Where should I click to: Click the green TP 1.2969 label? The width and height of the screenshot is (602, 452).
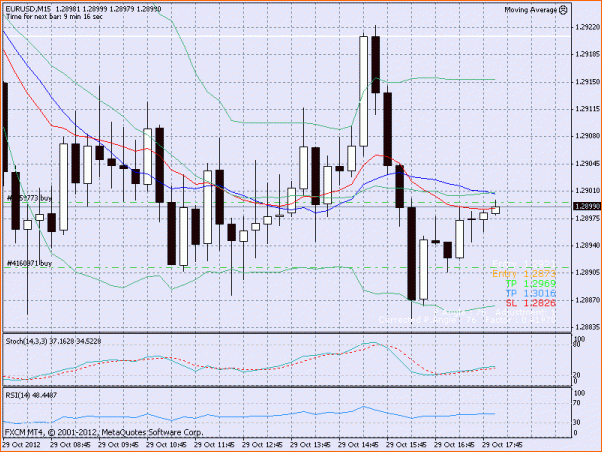point(531,284)
